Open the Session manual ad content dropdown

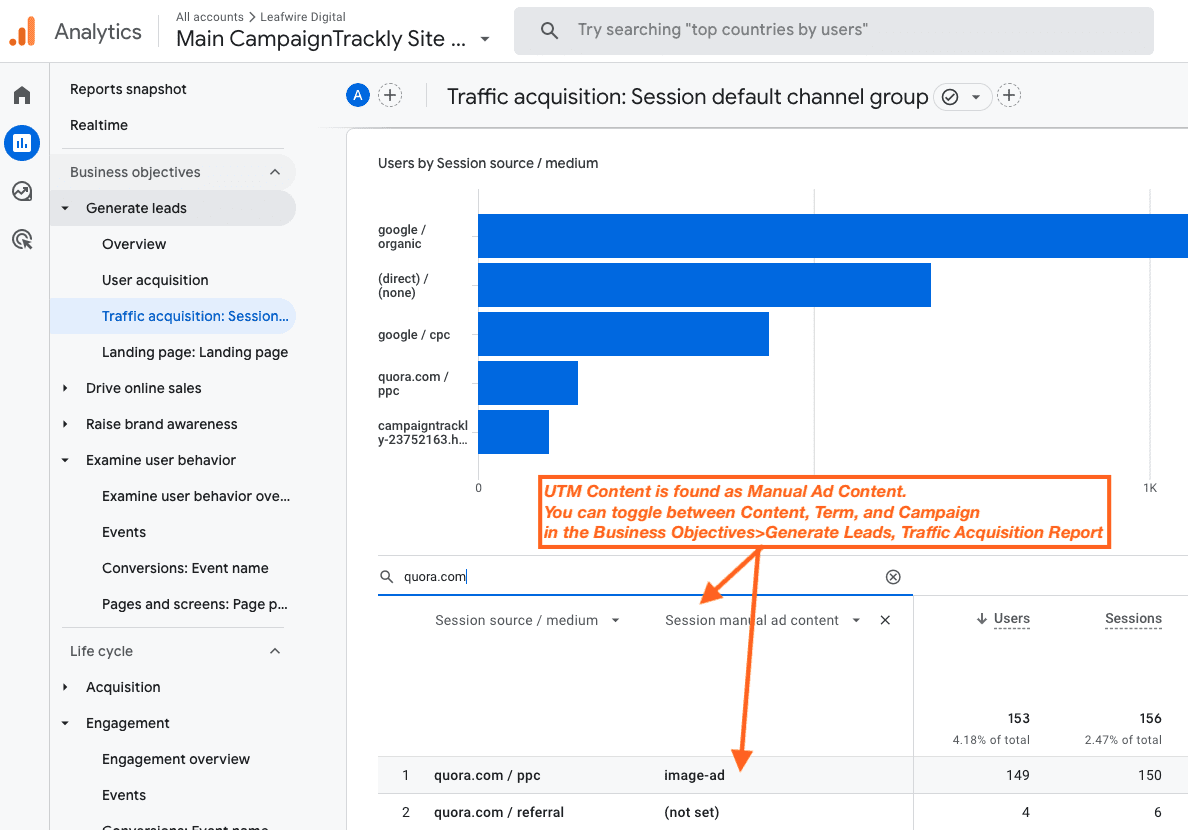point(856,620)
